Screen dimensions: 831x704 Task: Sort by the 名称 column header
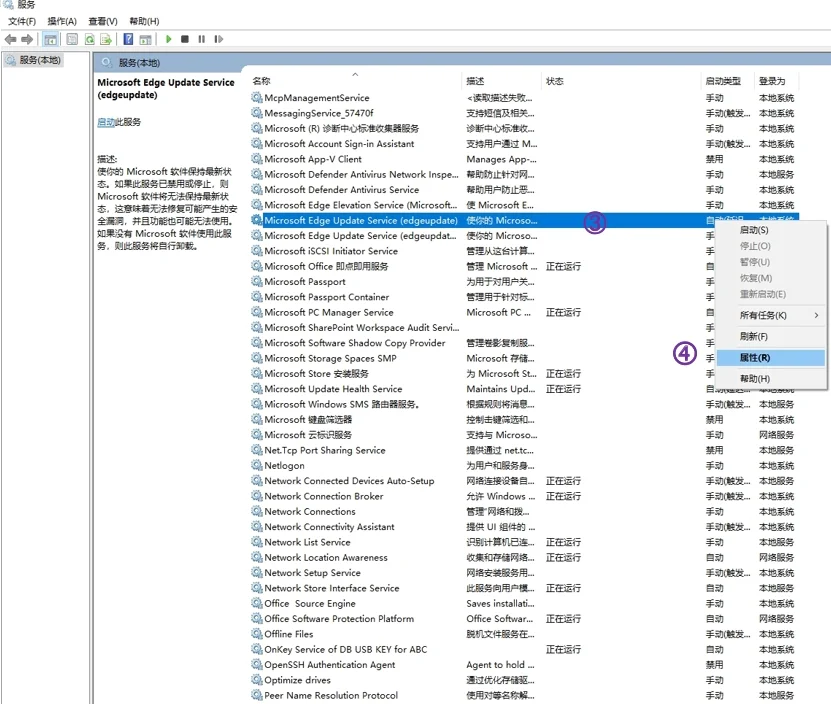coord(355,81)
